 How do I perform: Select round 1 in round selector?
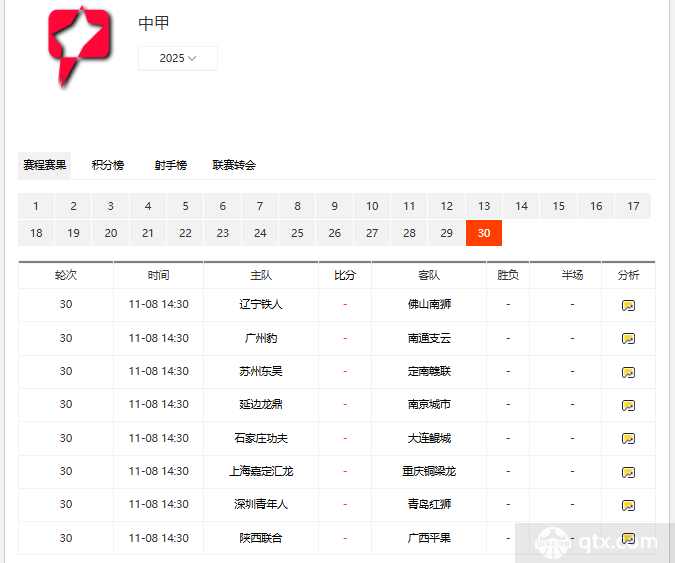36,206
